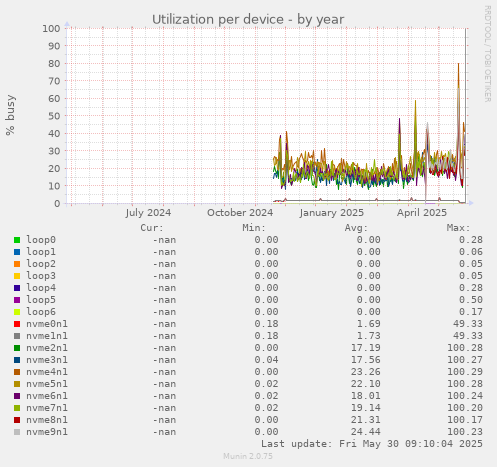The image size is (497, 467).
Task: Click the nvme5n1 mustard legend swatch
Action: [17, 384]
